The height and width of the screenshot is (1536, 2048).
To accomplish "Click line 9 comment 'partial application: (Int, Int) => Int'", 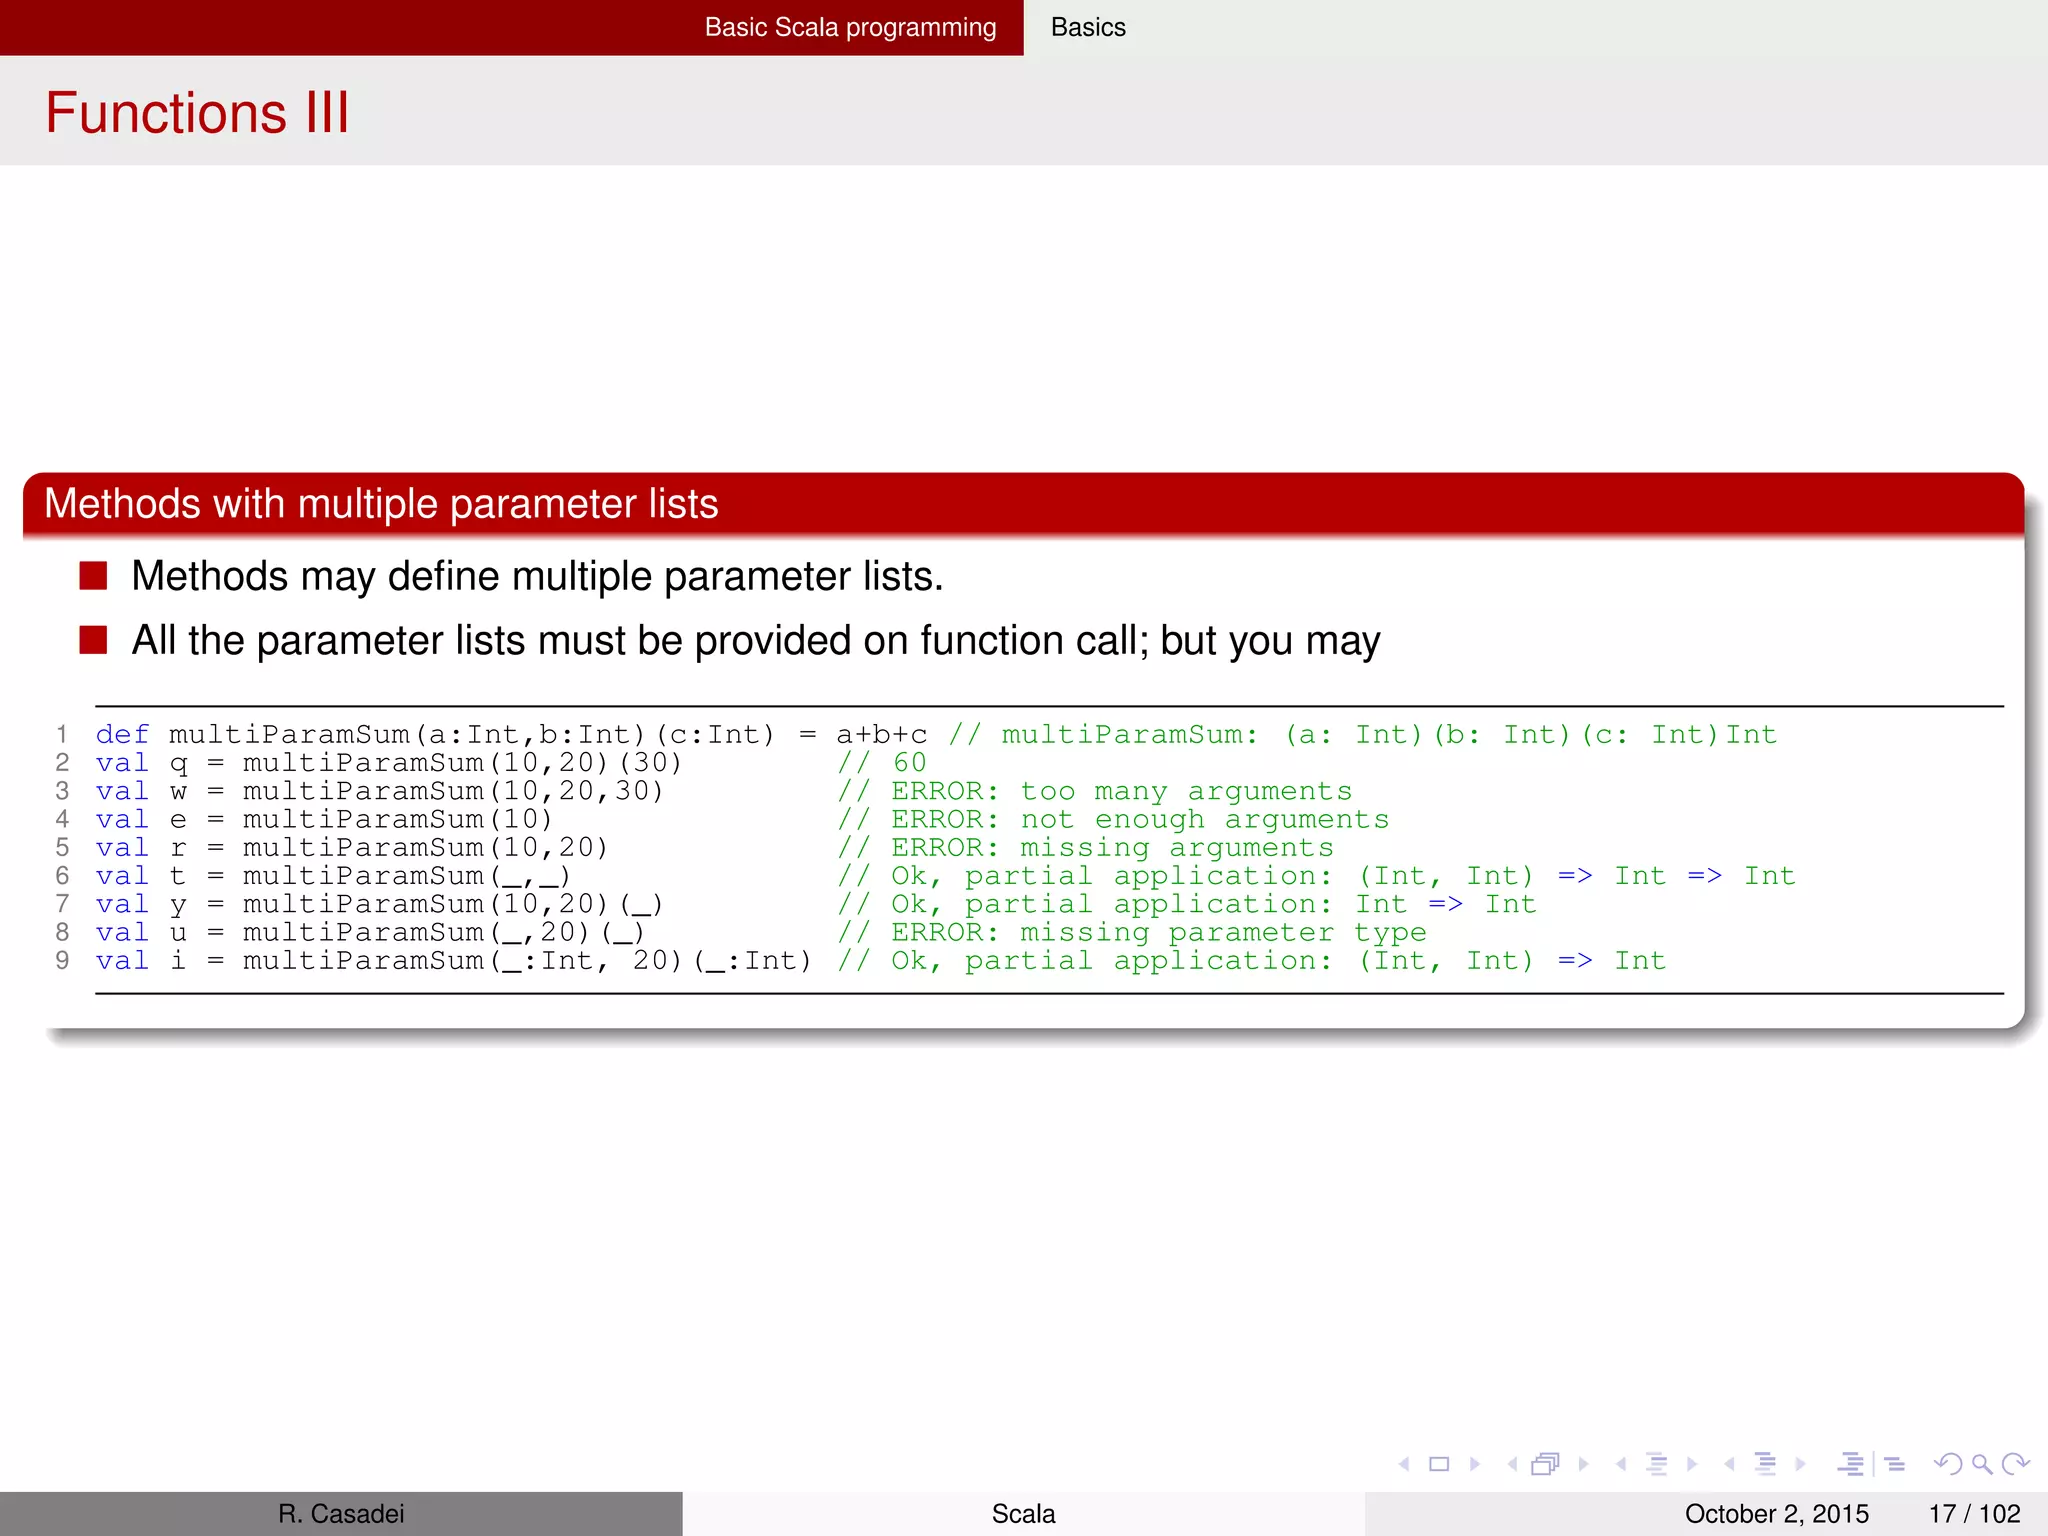I will 1315,960.
